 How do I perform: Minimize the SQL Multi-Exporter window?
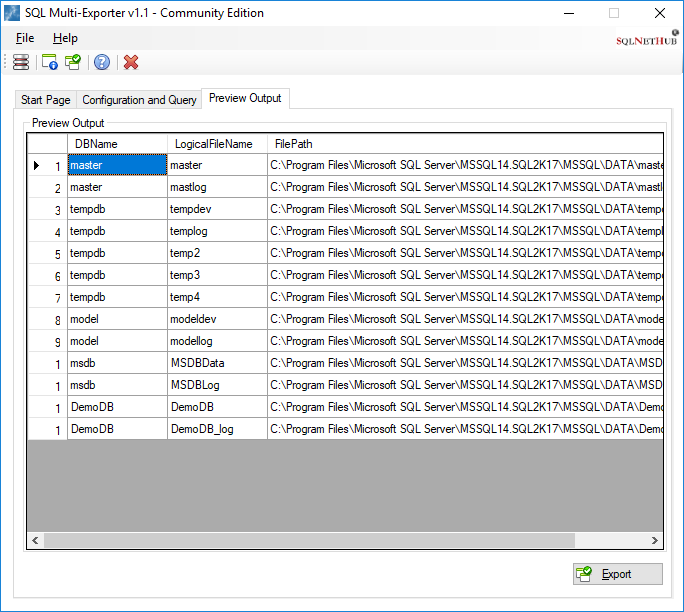pos(569,13)
